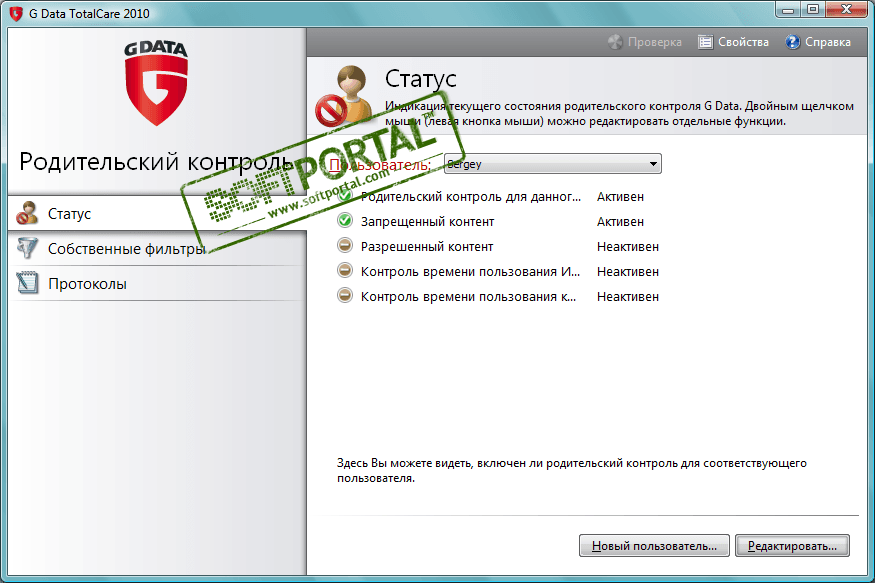Click the Собственные фильтры funnel icon

click(x=27, y=248)
